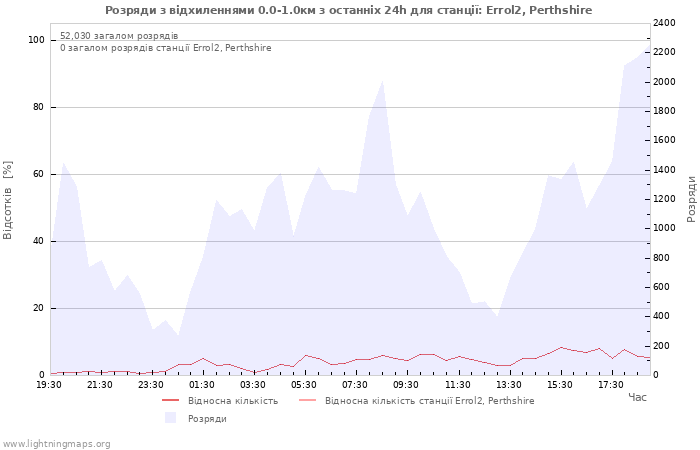Click the 17:30 time axis label

(x=611, y=385)
